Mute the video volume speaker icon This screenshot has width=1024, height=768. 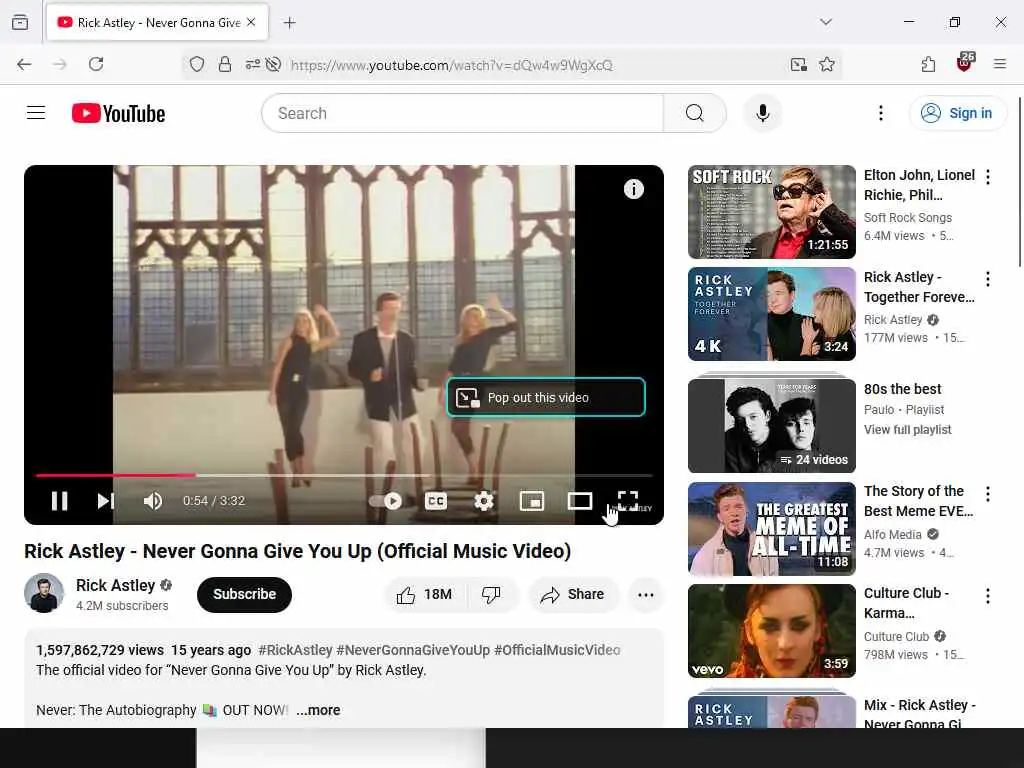pyautogui.click(x=153, y=501)
